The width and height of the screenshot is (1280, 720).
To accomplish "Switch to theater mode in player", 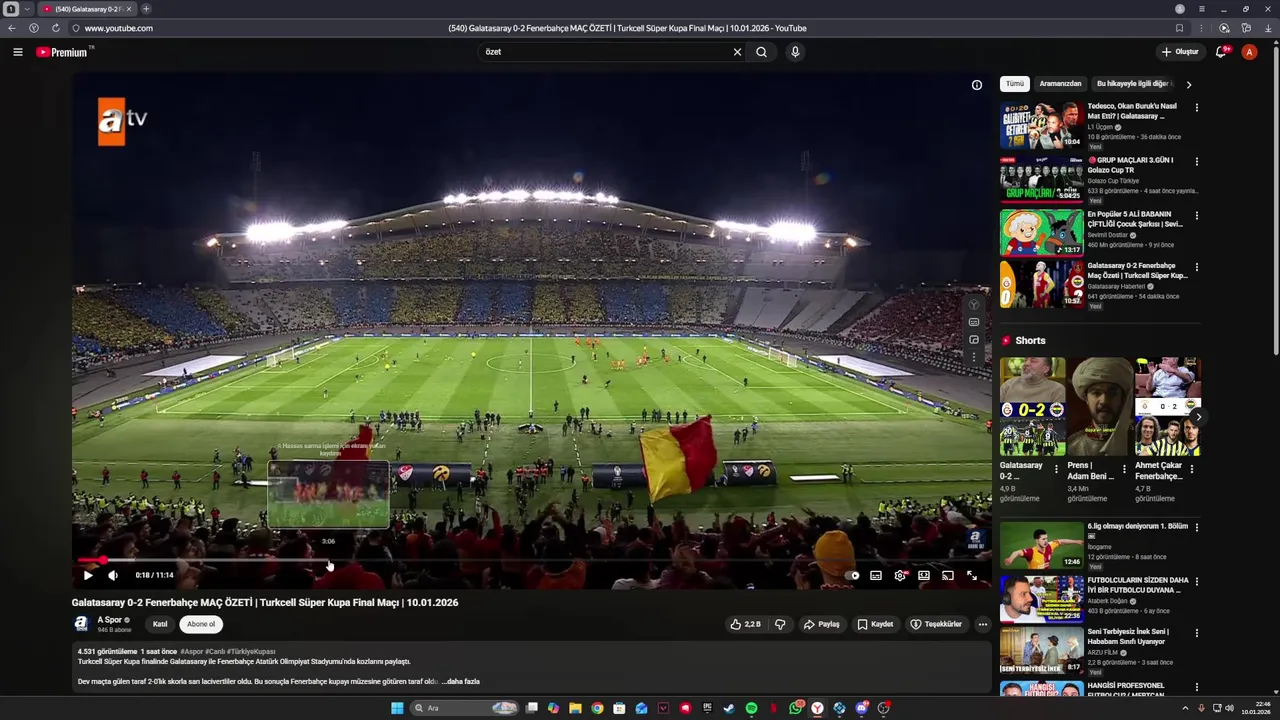I will coord(924,575).
